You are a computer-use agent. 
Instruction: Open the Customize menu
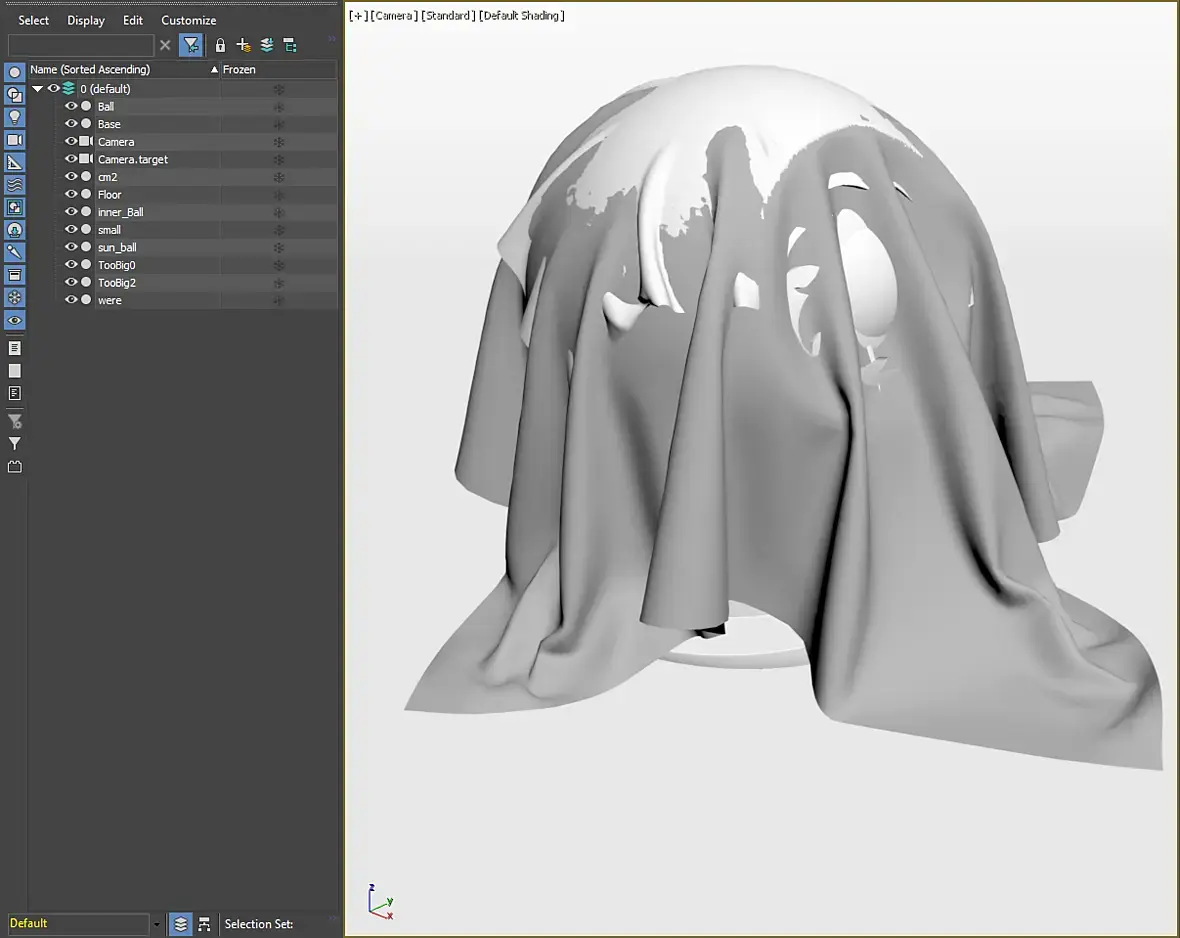pyautogui.click(x=188, y=20)
